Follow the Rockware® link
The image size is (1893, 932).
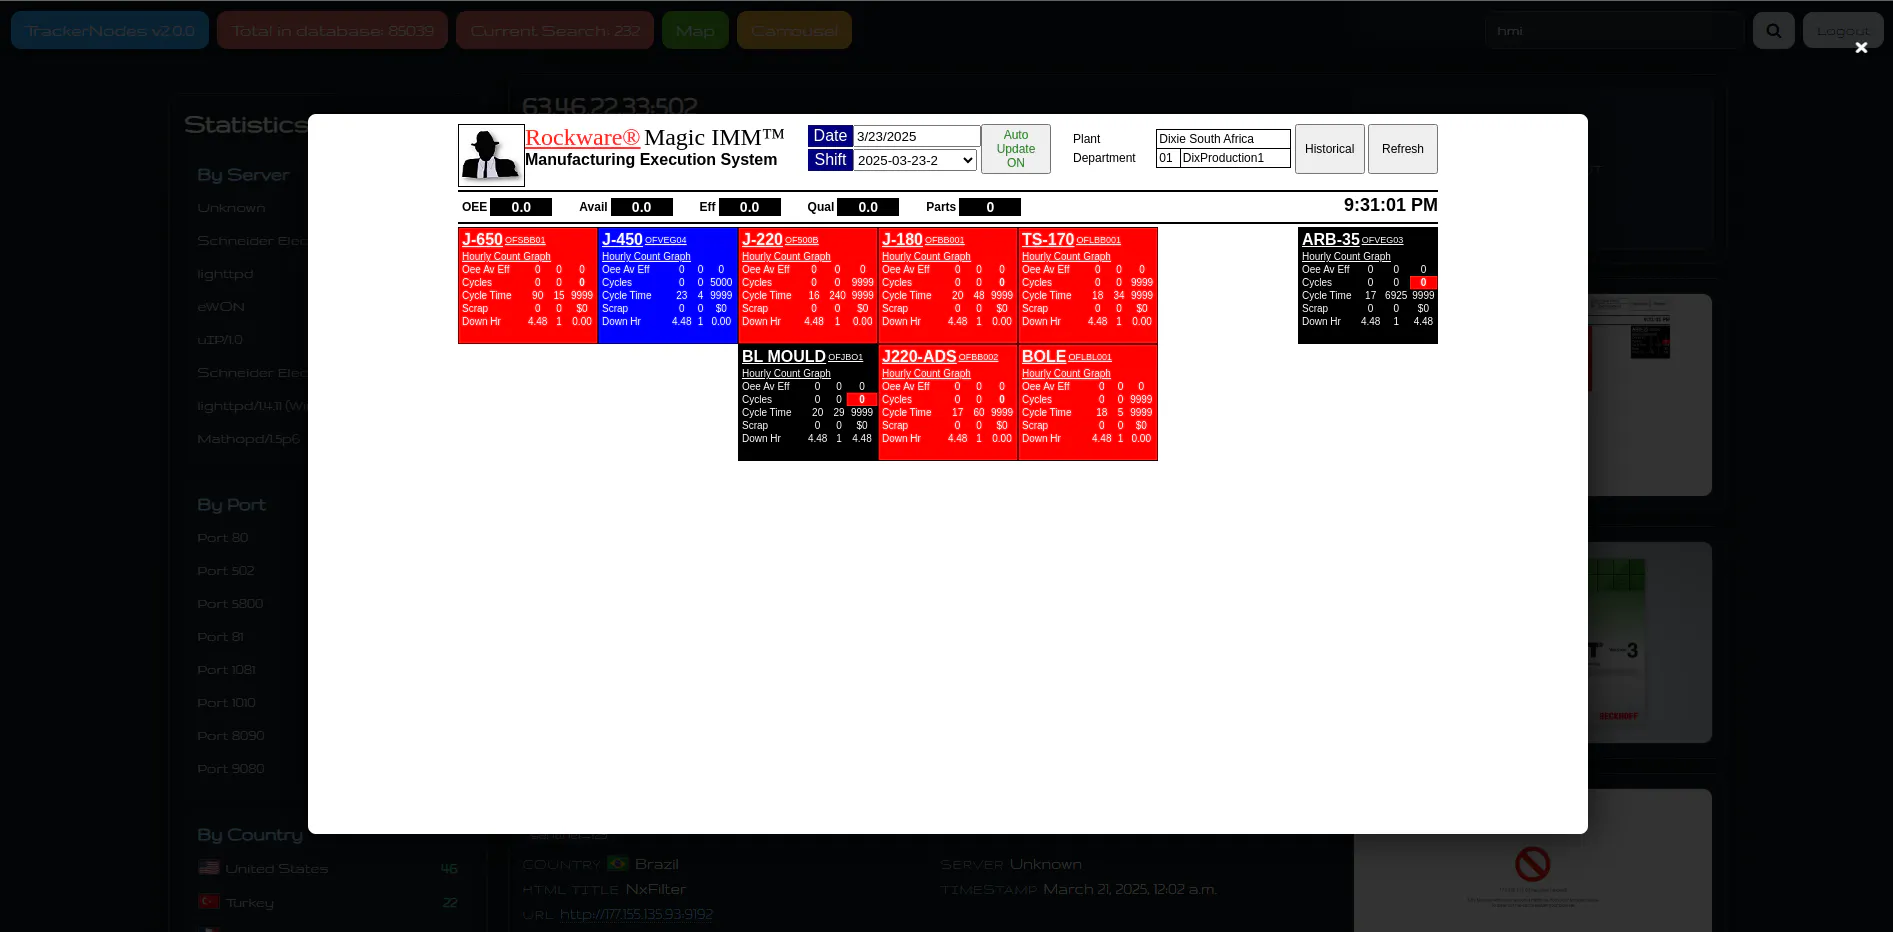click(x=582, y=138)
